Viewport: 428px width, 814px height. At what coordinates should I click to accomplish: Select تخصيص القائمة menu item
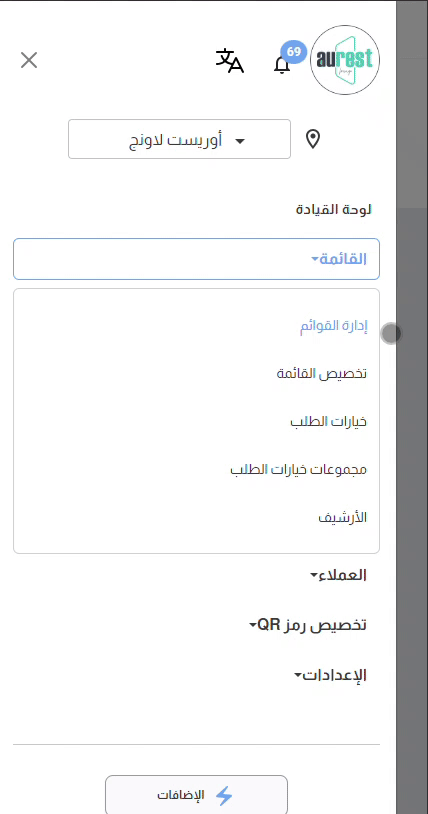pos(322,374)
